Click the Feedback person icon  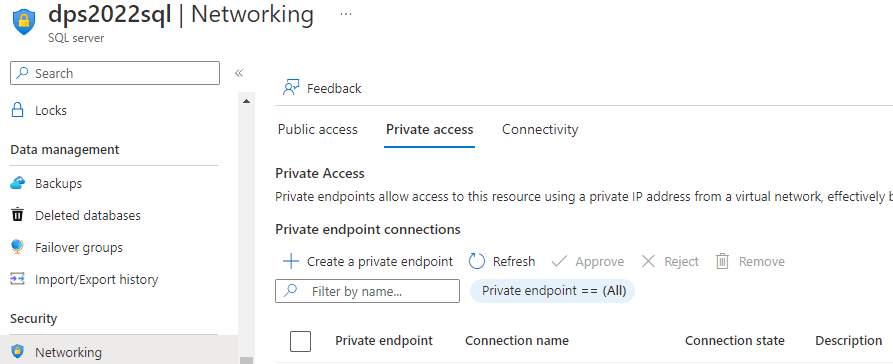tap(291, 88)
